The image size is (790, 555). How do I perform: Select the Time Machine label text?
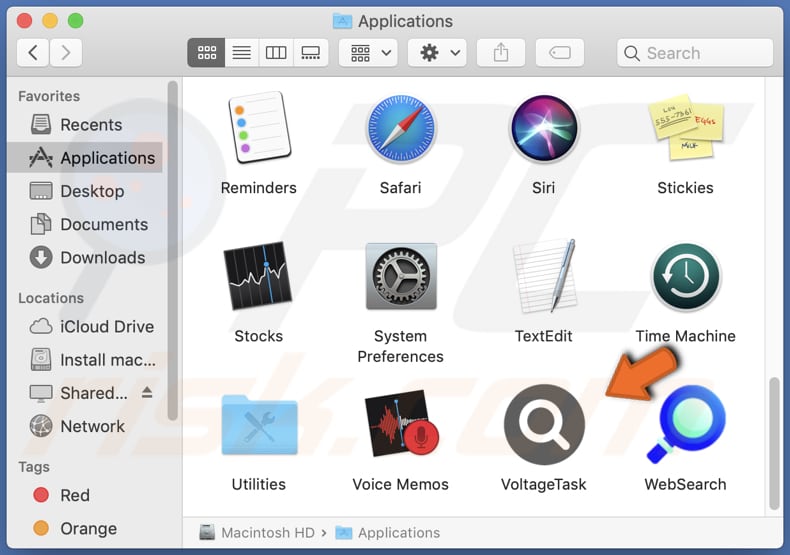pos(686,336)
